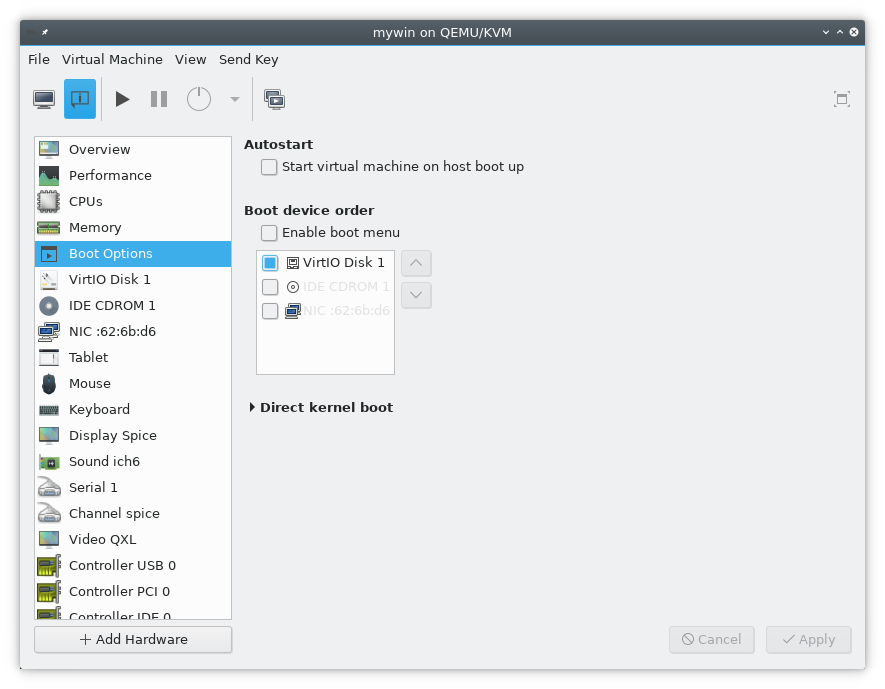The image size is (885, 689).
Task: Select the Mouse device entry
Action: coord(133,383)
